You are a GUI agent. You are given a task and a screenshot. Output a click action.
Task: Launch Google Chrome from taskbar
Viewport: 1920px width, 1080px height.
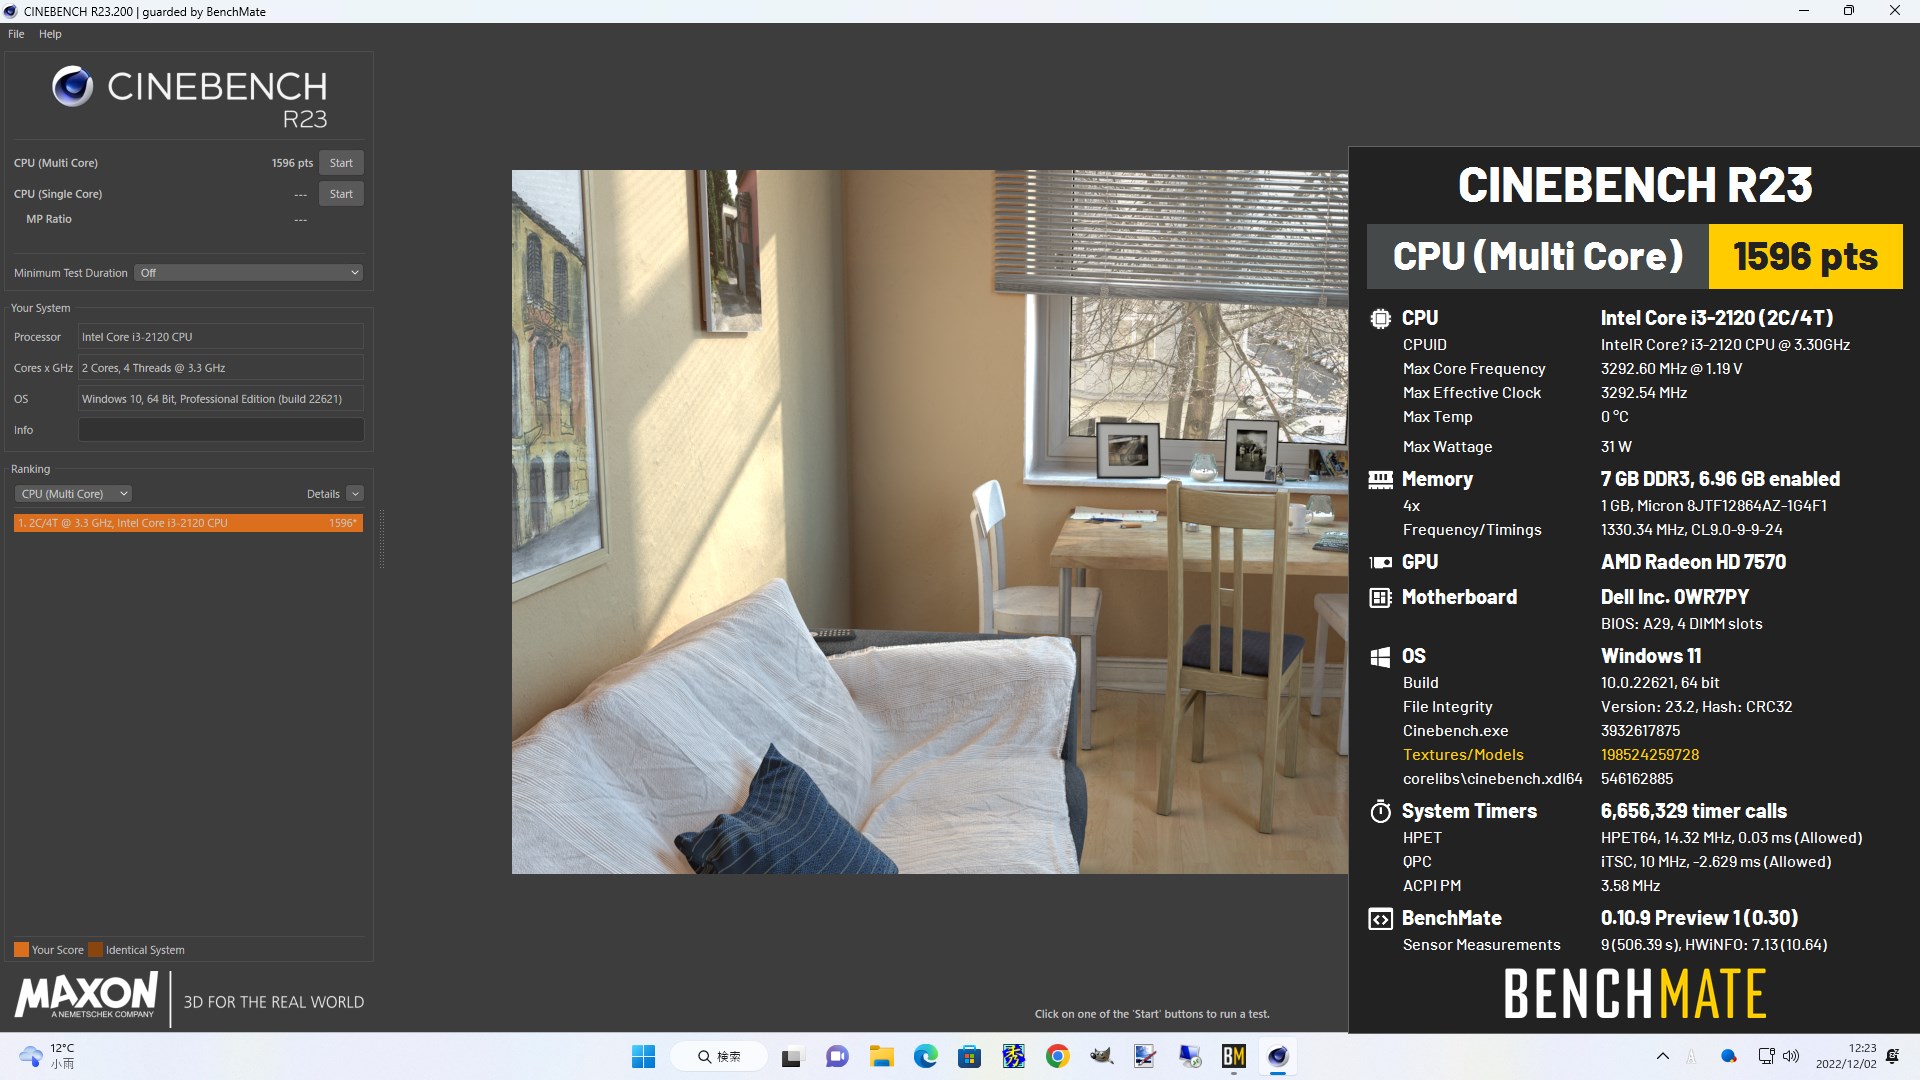click(x=1057, y=1056)
